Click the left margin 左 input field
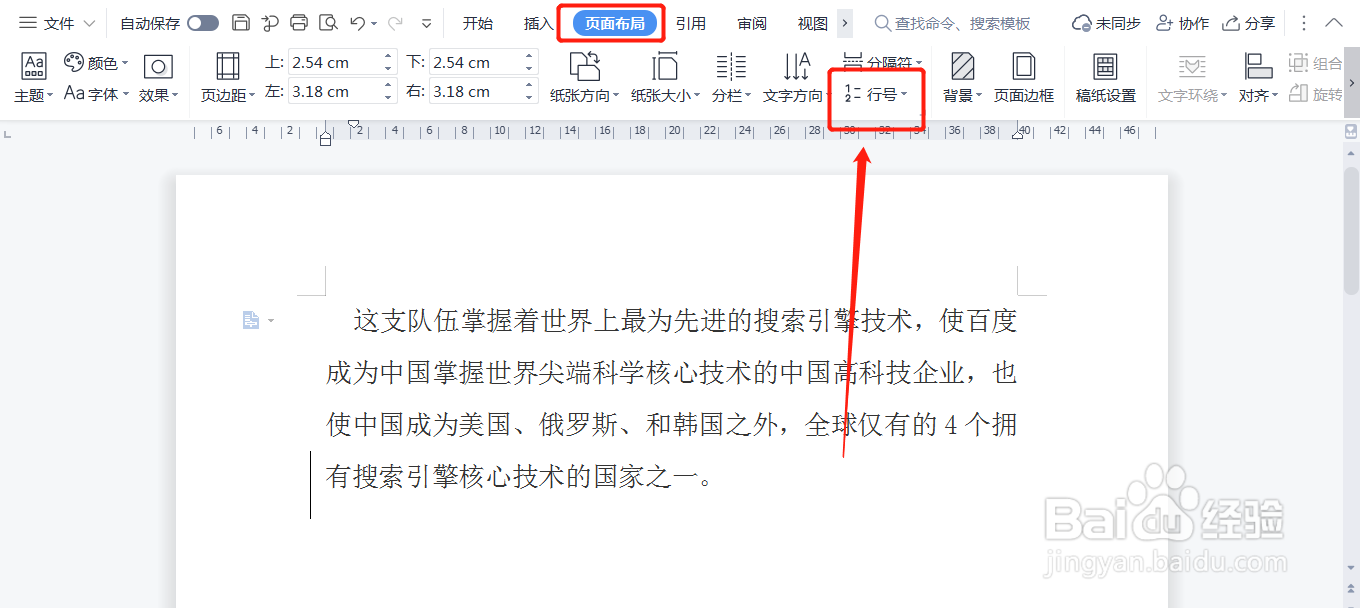1360x608 pixels. (334, 91)
